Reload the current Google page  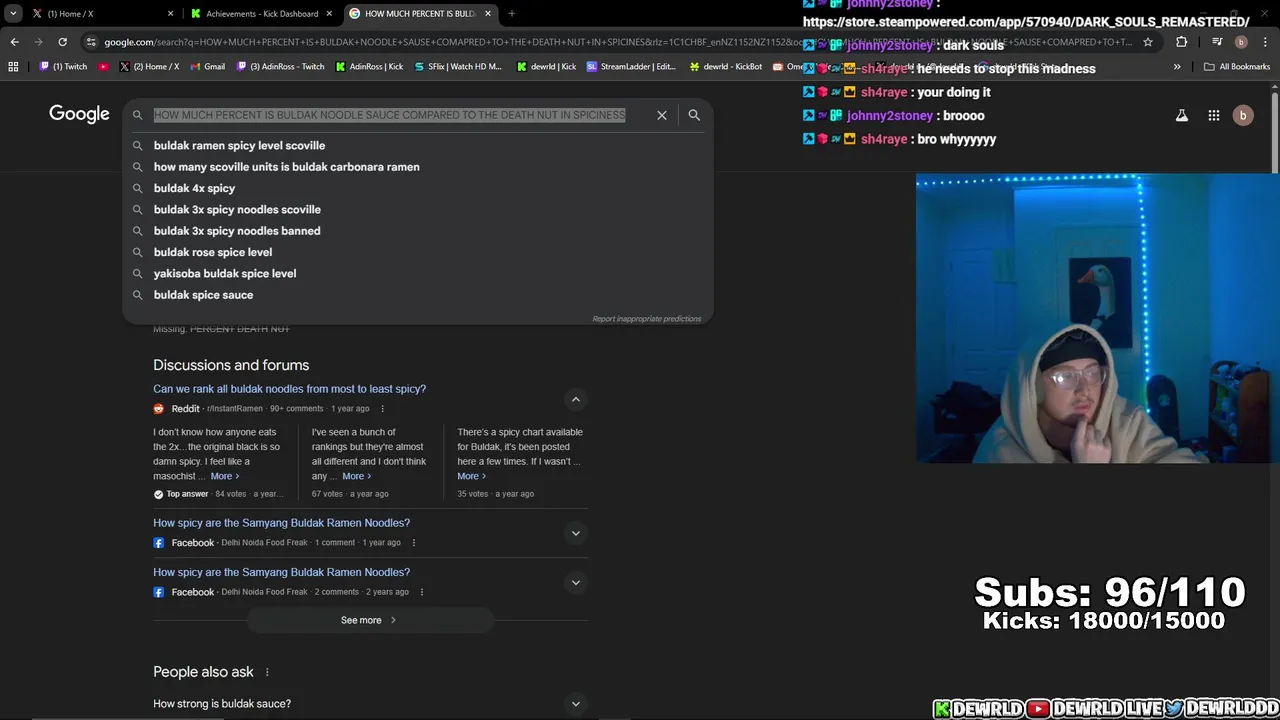click(x=62, y=42)
